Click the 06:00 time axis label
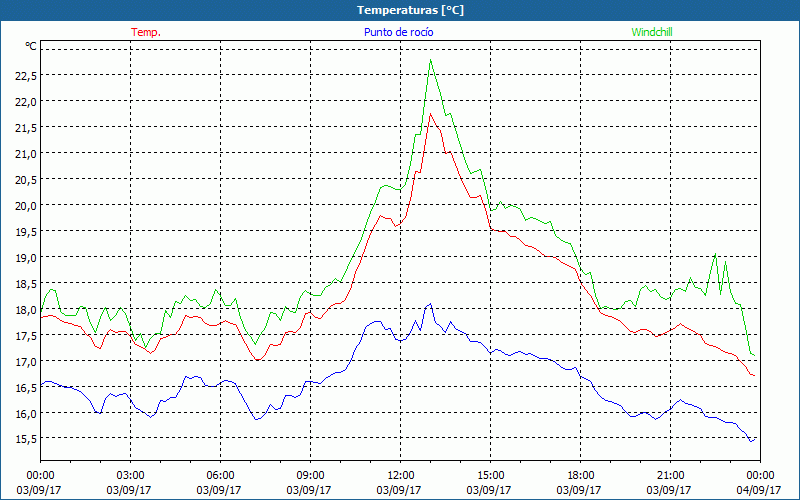 coord(220,475)
